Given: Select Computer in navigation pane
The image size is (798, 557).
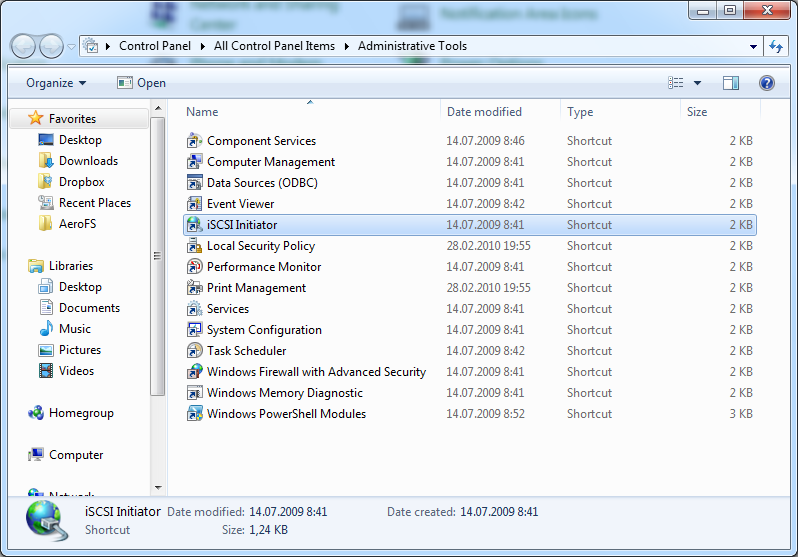Looking at the screenshot, I should [66, 455].
